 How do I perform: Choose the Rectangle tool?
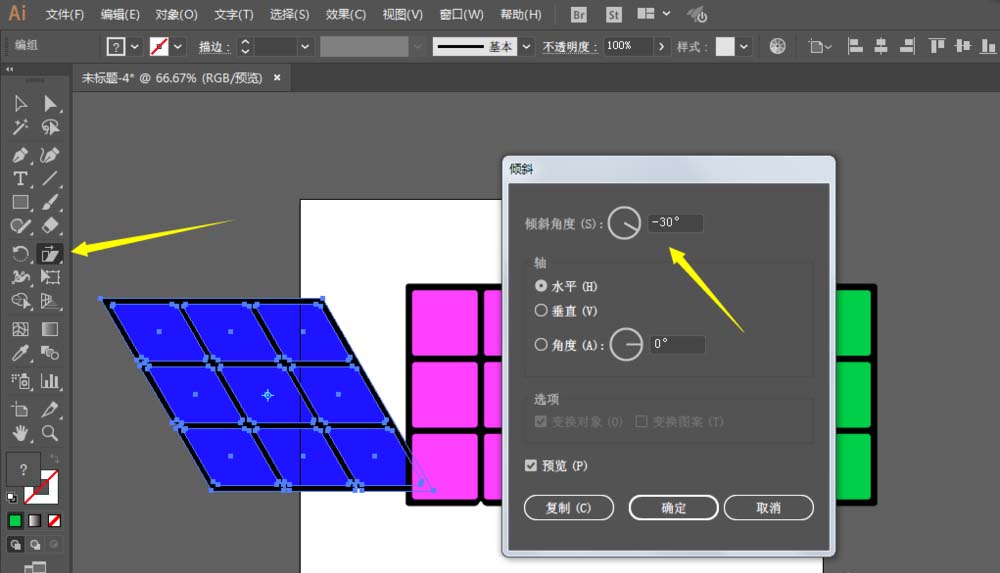(x=20, y=203)
